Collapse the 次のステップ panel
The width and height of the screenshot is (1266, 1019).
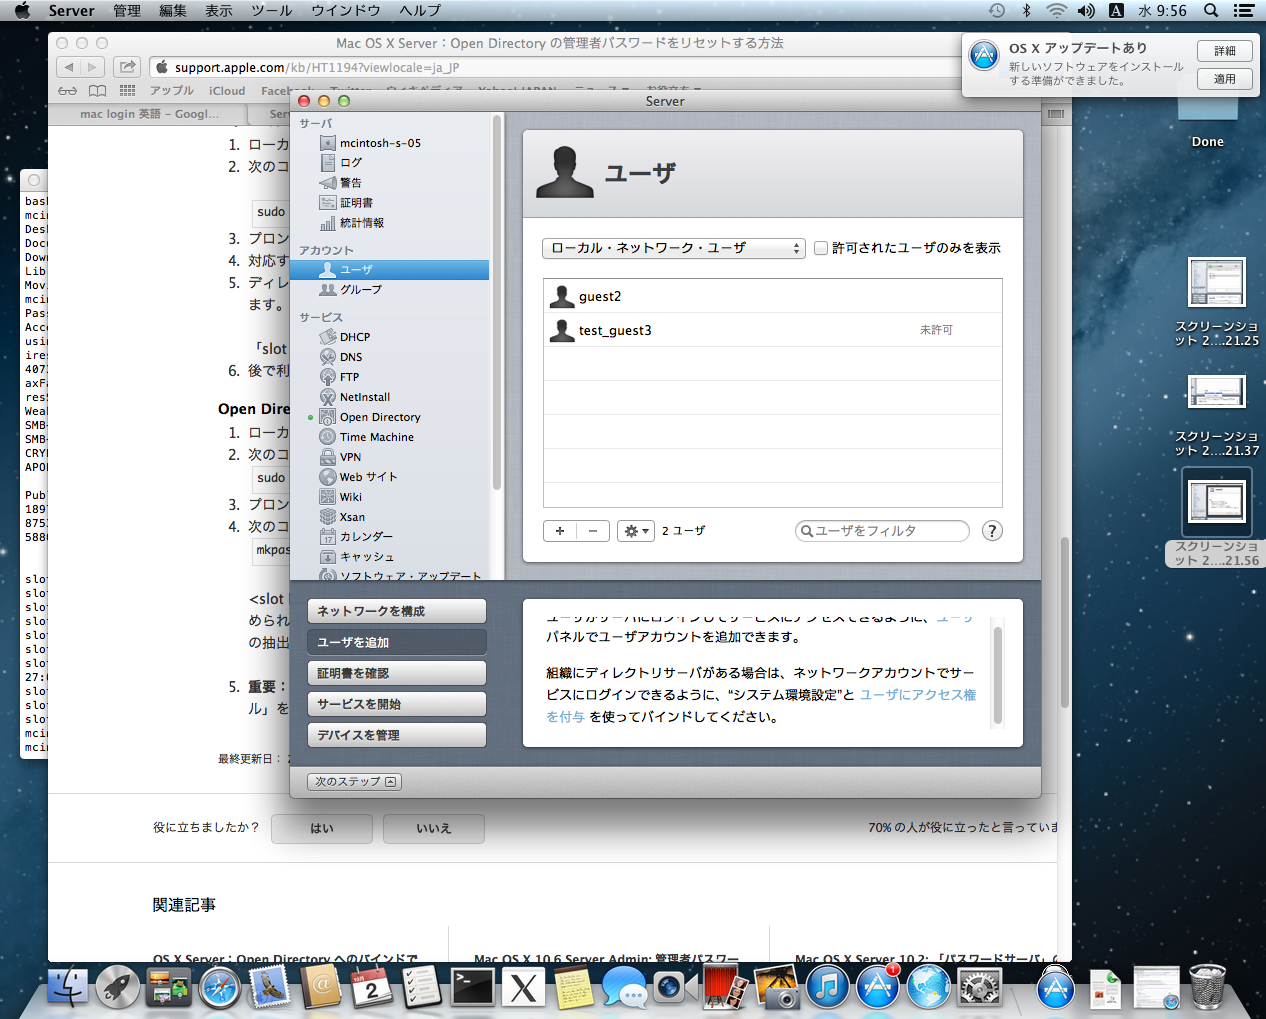355,782
